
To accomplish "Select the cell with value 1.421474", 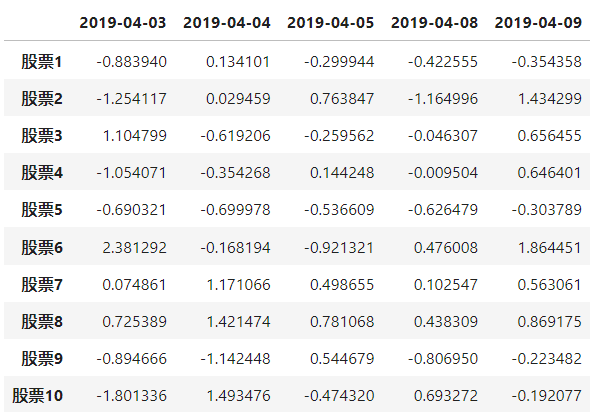I will coord(238,322).
